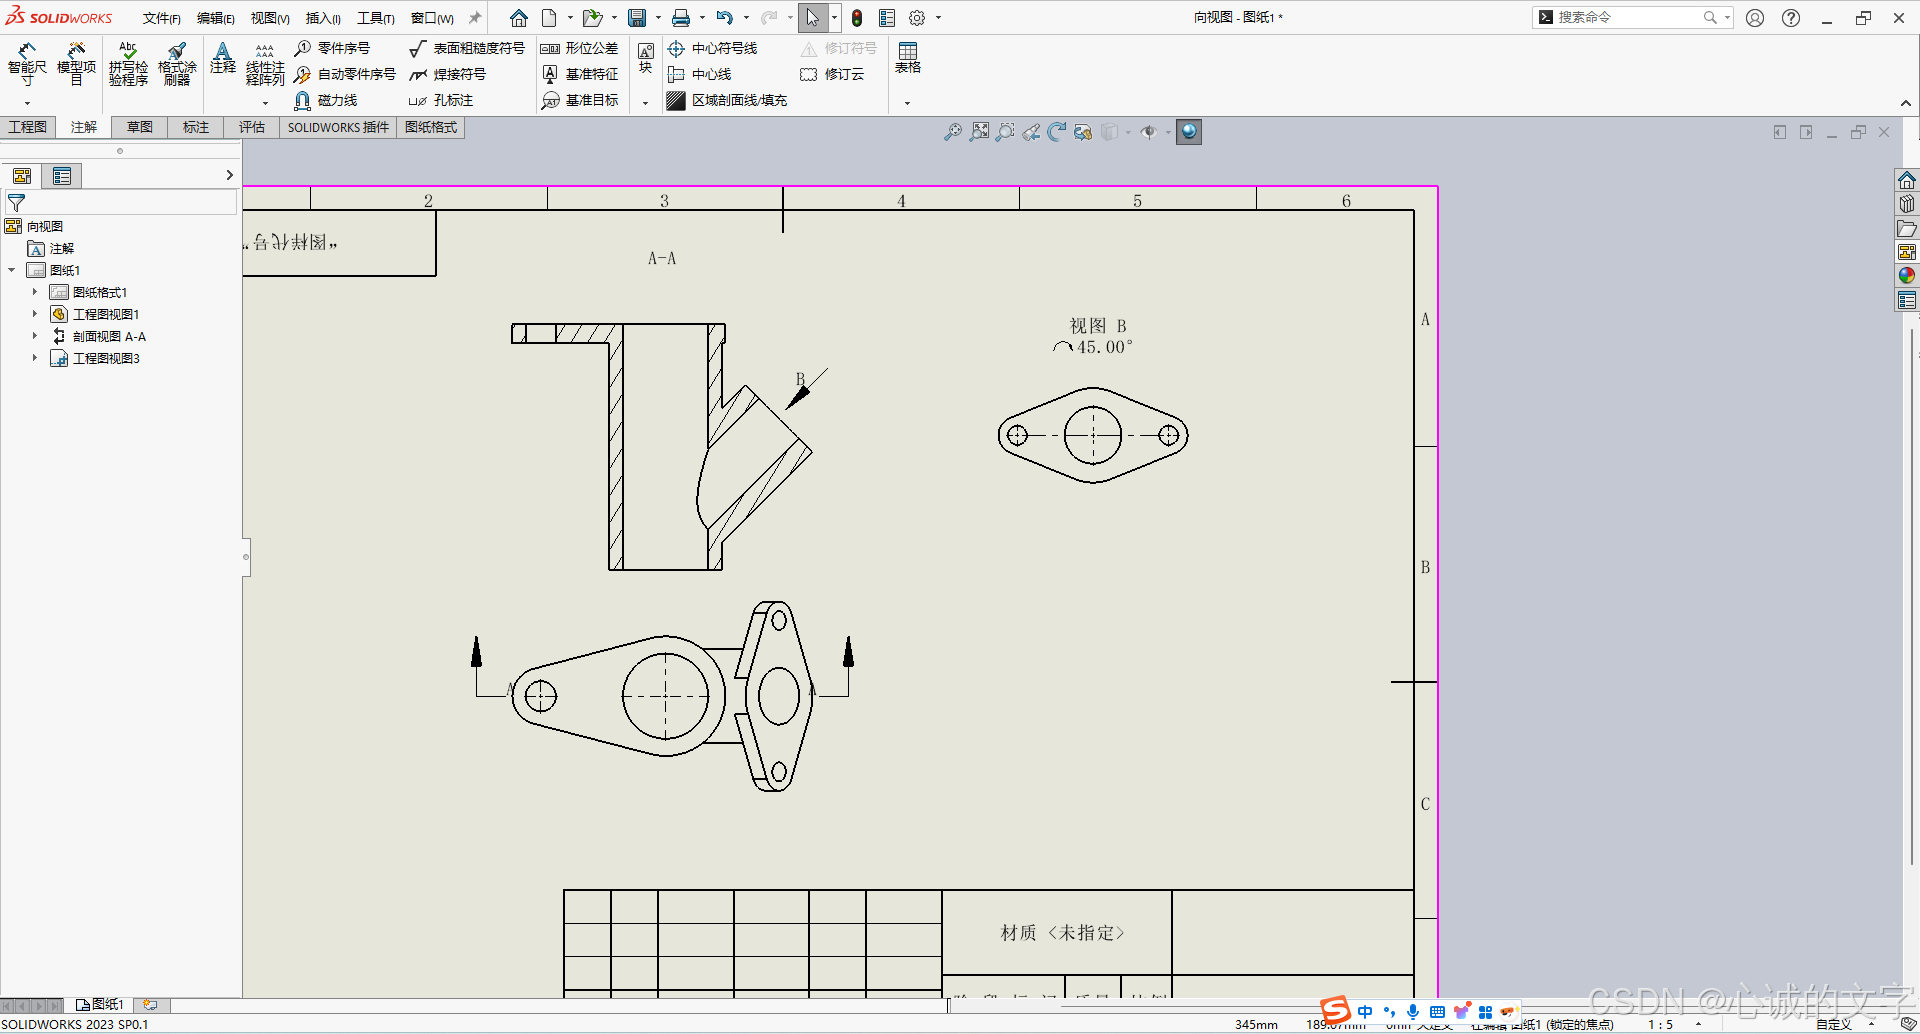Viewport: 1920px width, 1034px height.
Task: Add 中心符号线 center mark
Action: [x=713, y=48]
